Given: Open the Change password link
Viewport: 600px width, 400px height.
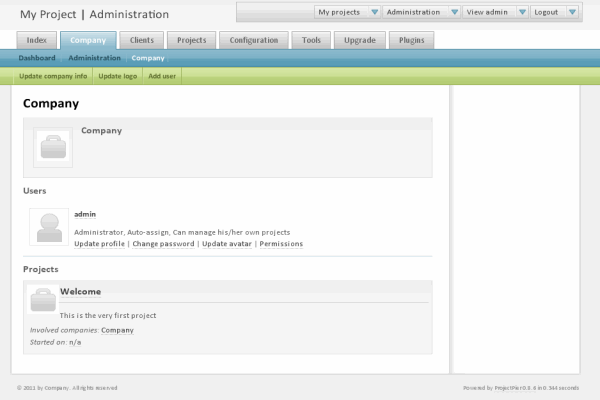Looking at the screenshot, I should click(163, 244).
